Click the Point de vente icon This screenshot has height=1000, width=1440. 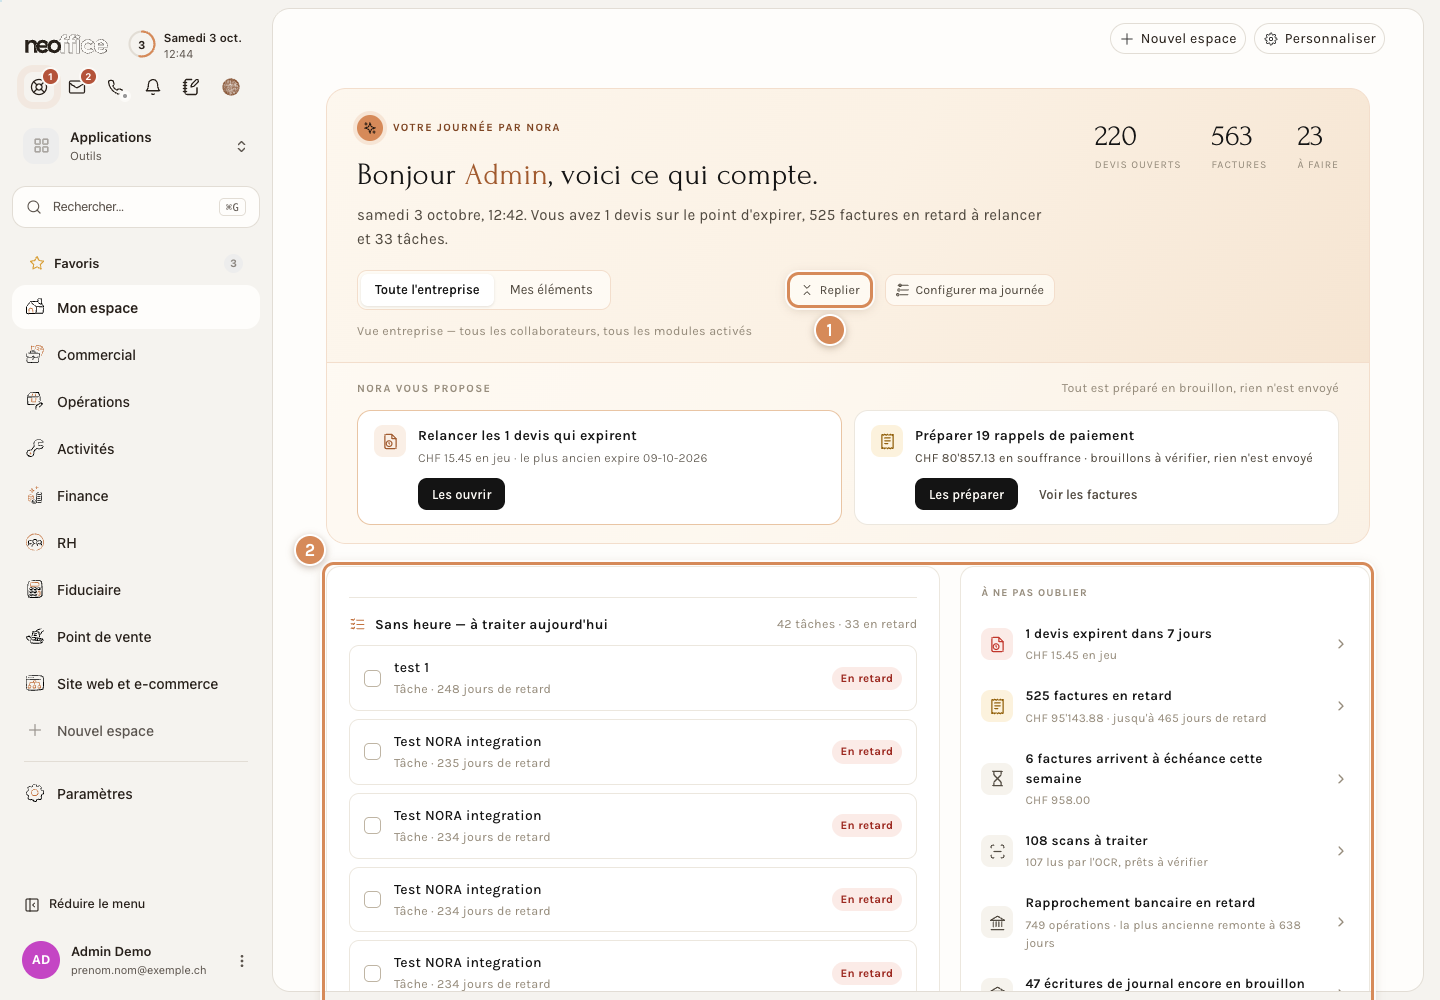click(x=35, y=637)
